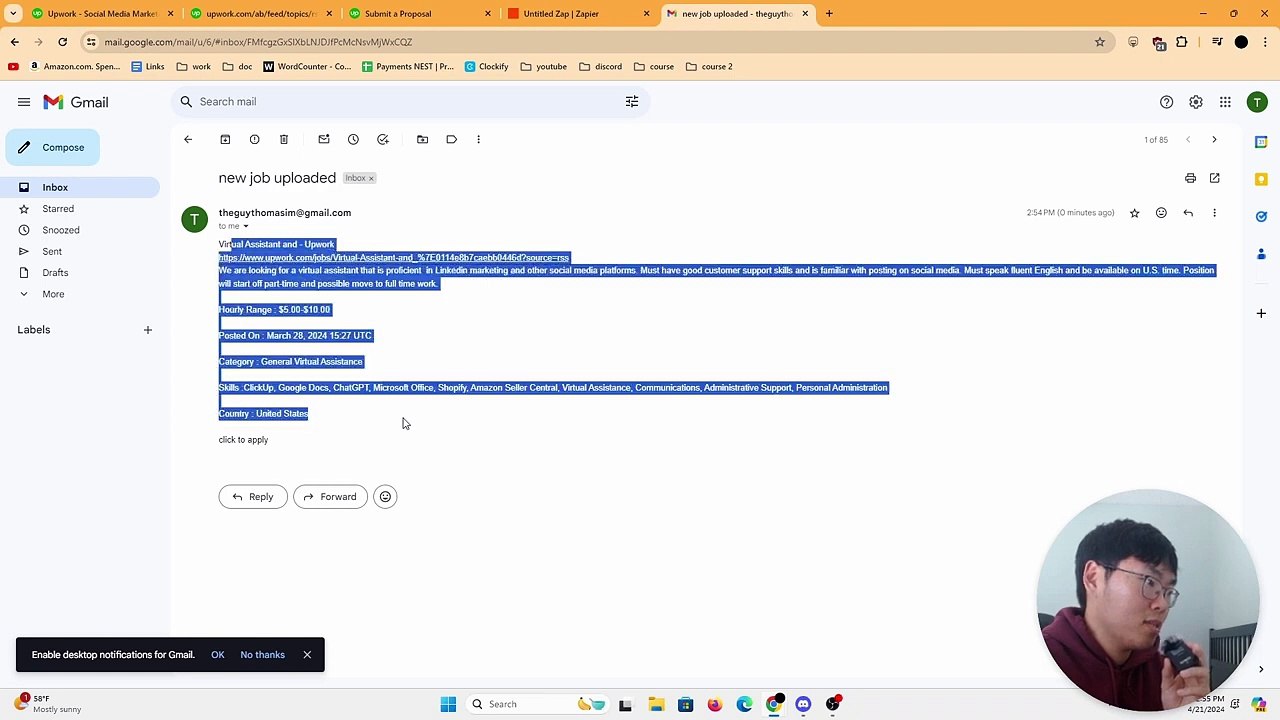Viewport: 1280px width, 720px height.
Task: Get add-ons plus icon in side panel
Action: (1261, 314)
